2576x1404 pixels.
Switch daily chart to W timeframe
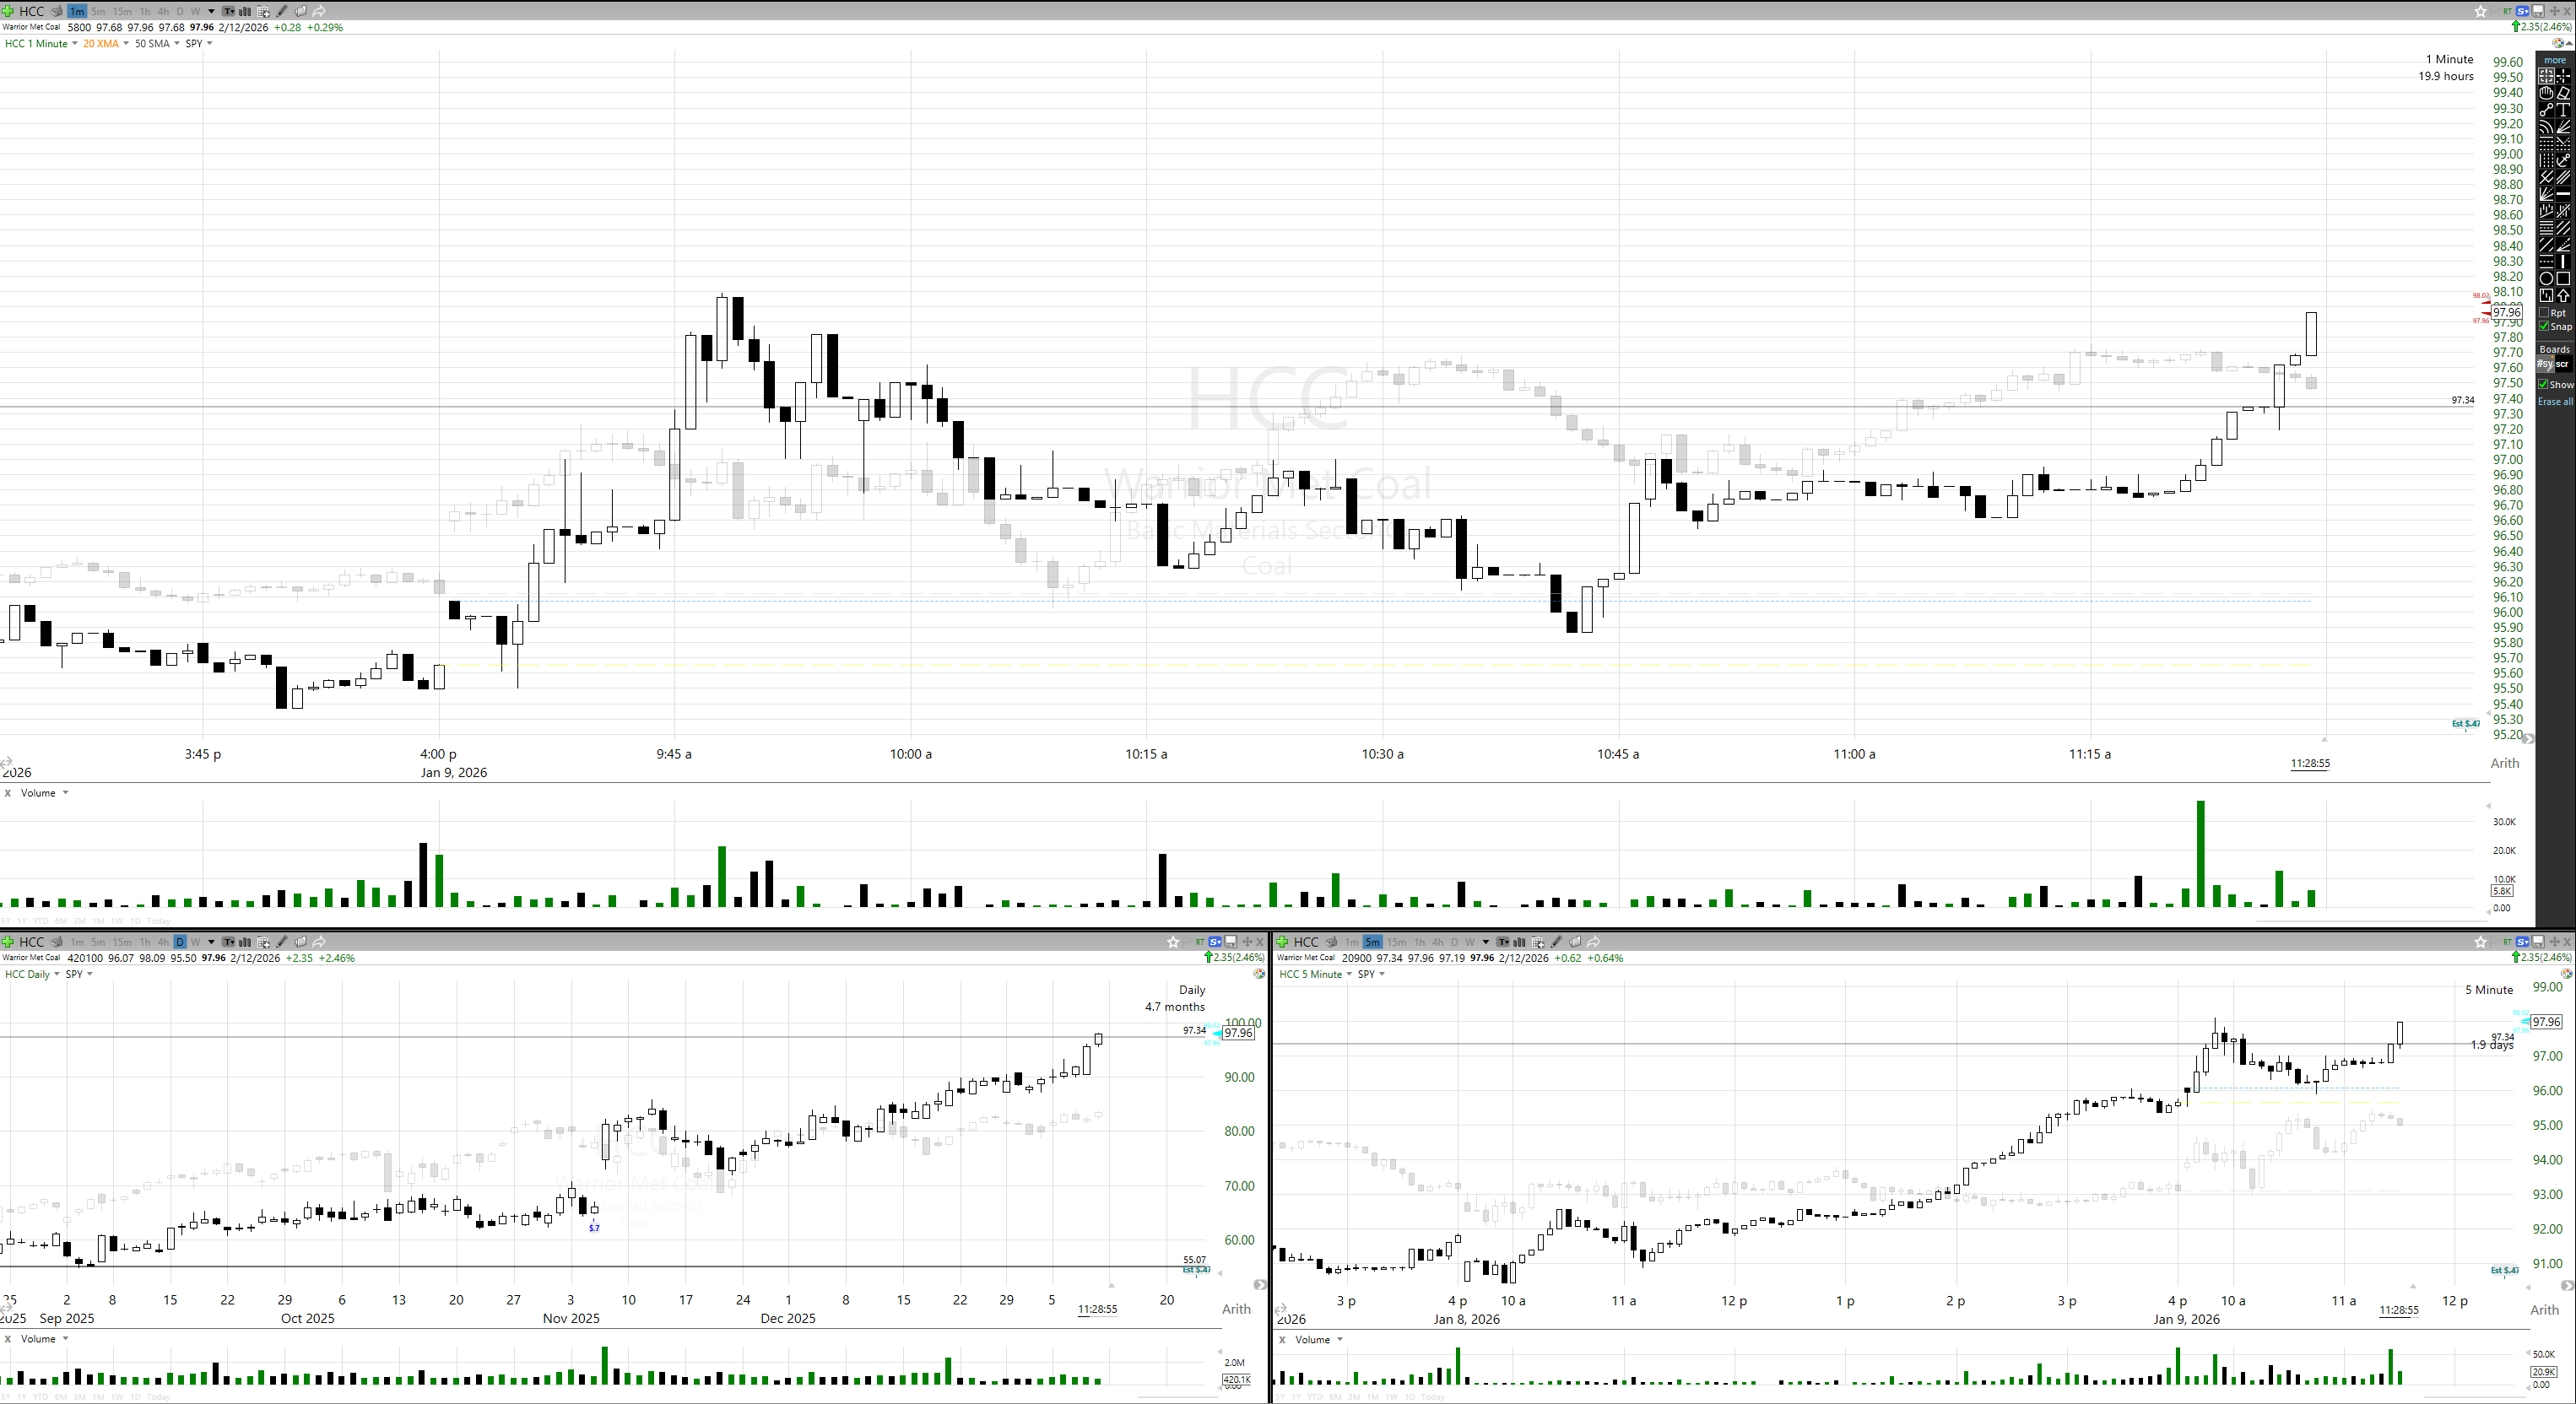click(x=196, y=942)
